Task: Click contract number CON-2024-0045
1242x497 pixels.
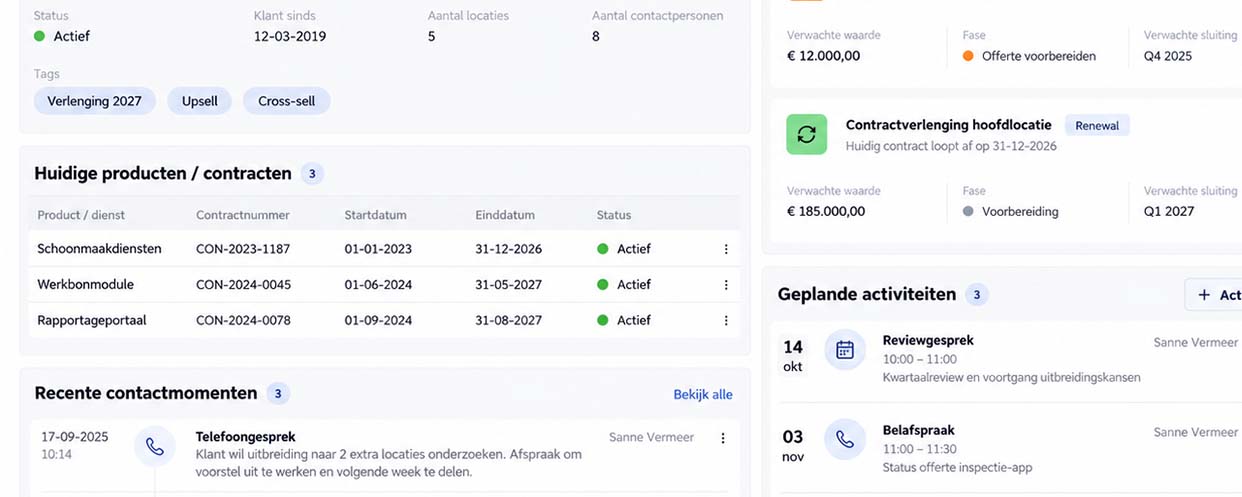Action: 244,285
